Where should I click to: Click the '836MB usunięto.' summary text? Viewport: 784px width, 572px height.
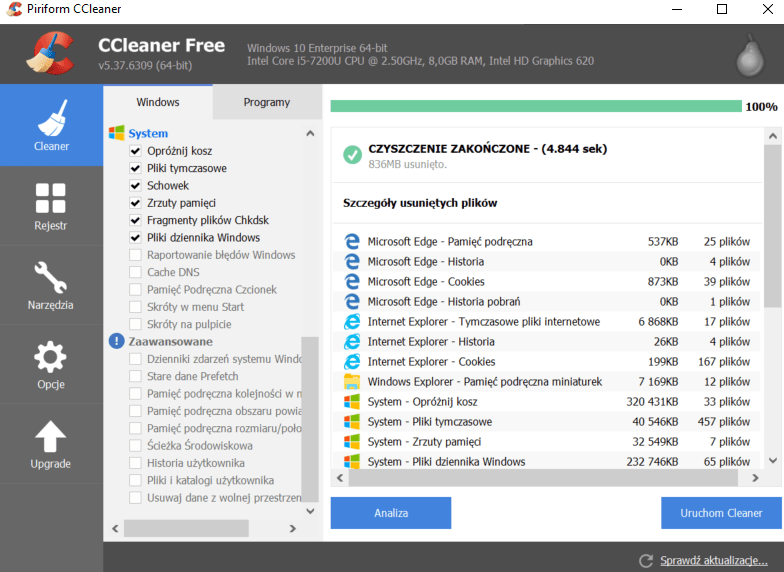pos(408,164)
